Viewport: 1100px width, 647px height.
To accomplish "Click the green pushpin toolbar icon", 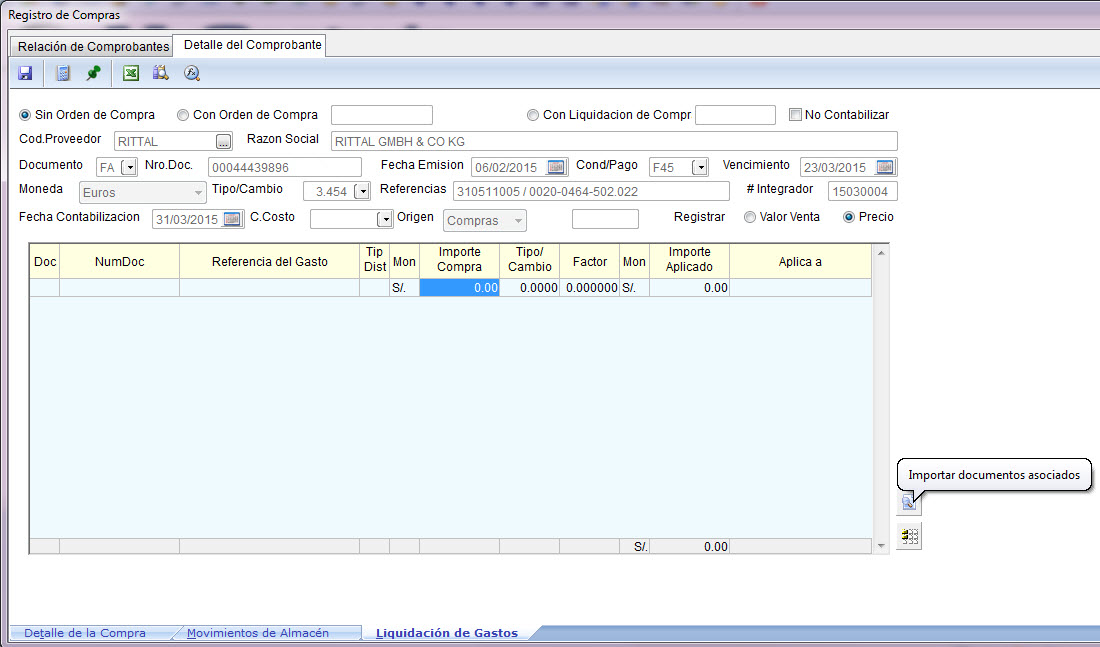I will pyautogui.click(x=93, y=73).
